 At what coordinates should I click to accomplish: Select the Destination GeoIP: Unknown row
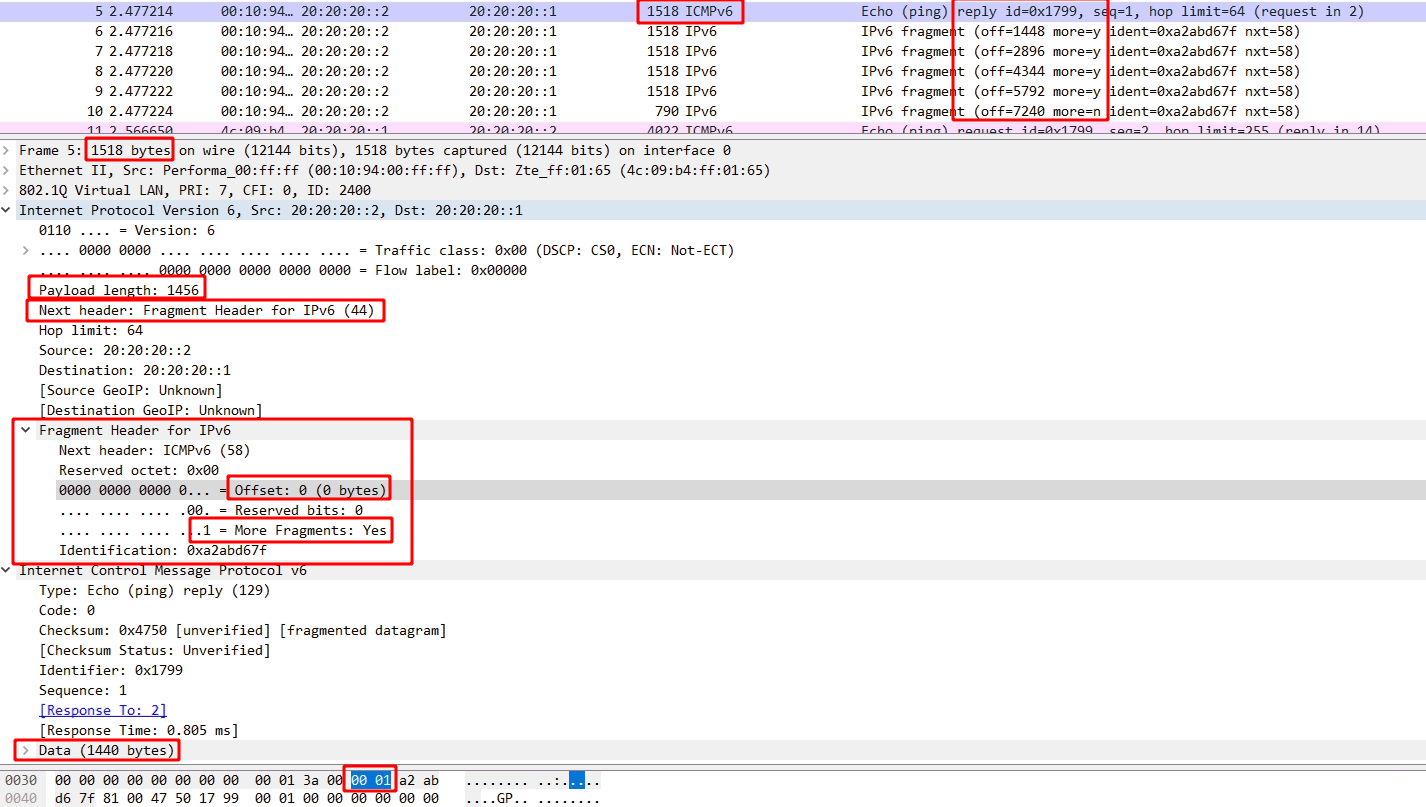tap(151, 410)
